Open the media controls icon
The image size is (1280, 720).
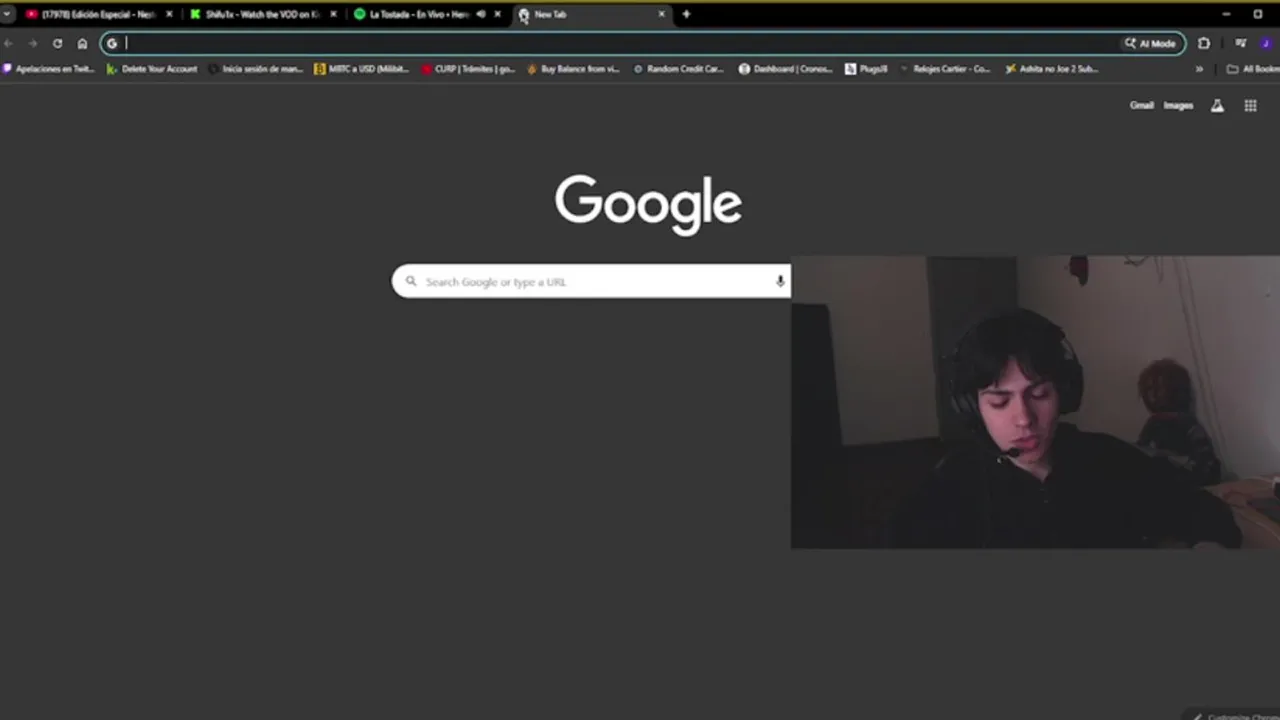(1241, 43)
